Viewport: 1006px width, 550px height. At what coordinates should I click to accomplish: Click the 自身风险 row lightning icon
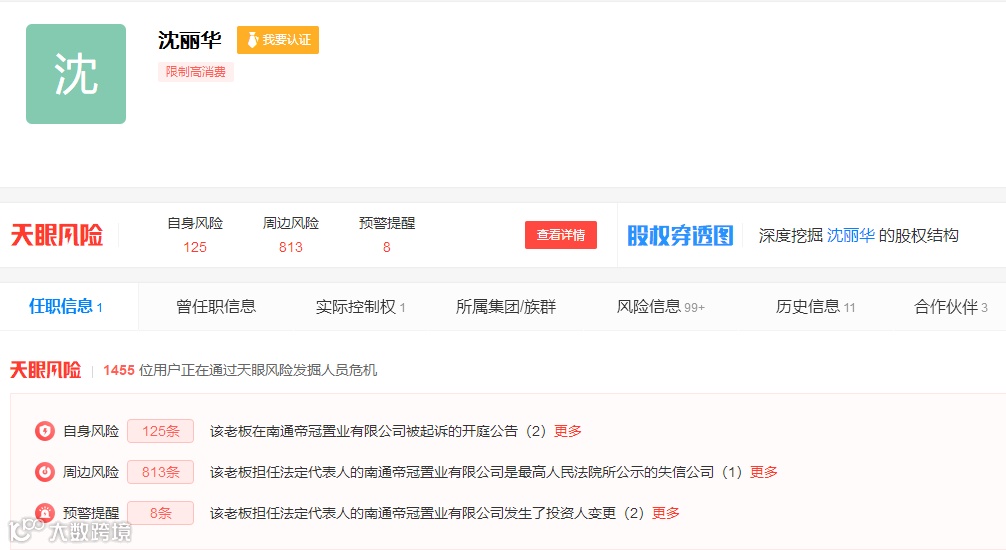click(x=44, y=431)
